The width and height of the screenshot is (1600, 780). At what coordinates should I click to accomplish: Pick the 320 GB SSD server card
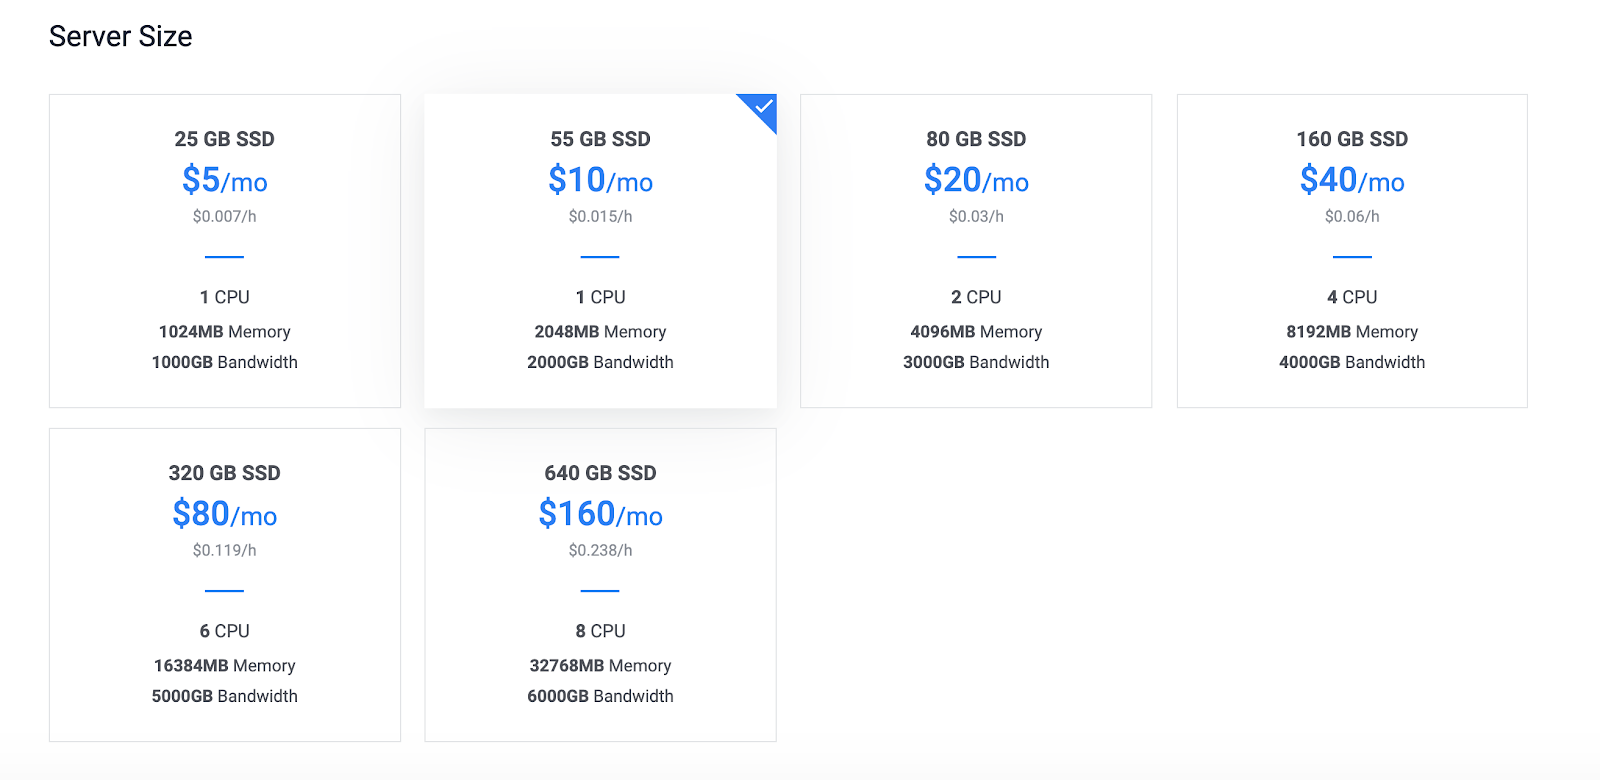point(224,585)
